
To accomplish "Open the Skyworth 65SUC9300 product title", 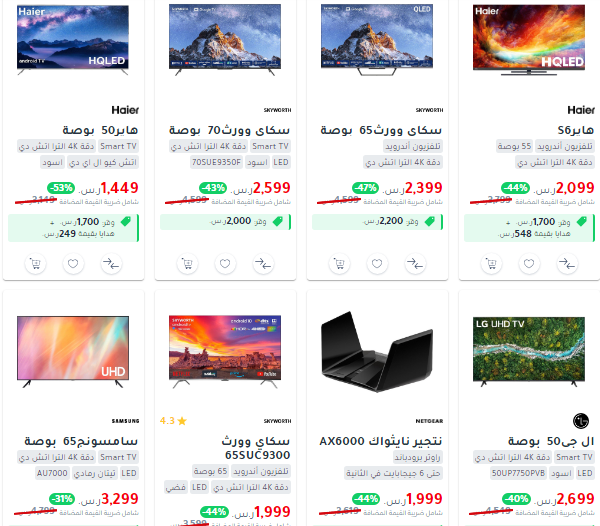I will 256,448.
